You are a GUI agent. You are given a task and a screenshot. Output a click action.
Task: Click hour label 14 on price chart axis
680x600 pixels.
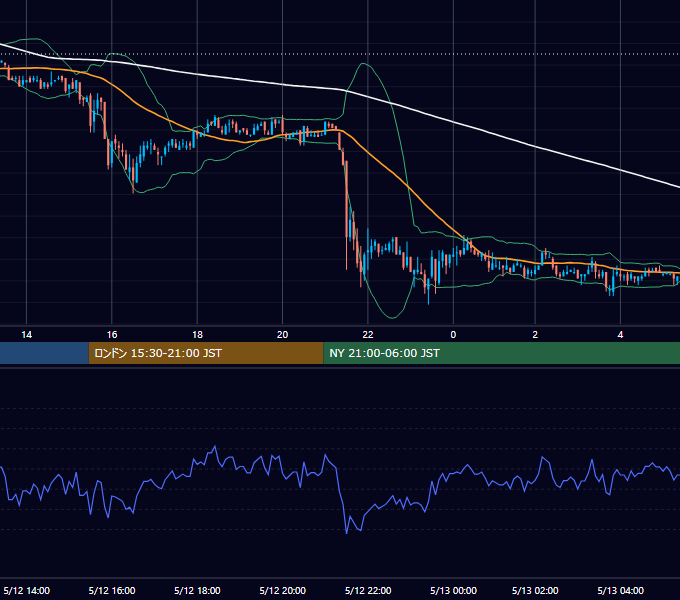[26, 334]
